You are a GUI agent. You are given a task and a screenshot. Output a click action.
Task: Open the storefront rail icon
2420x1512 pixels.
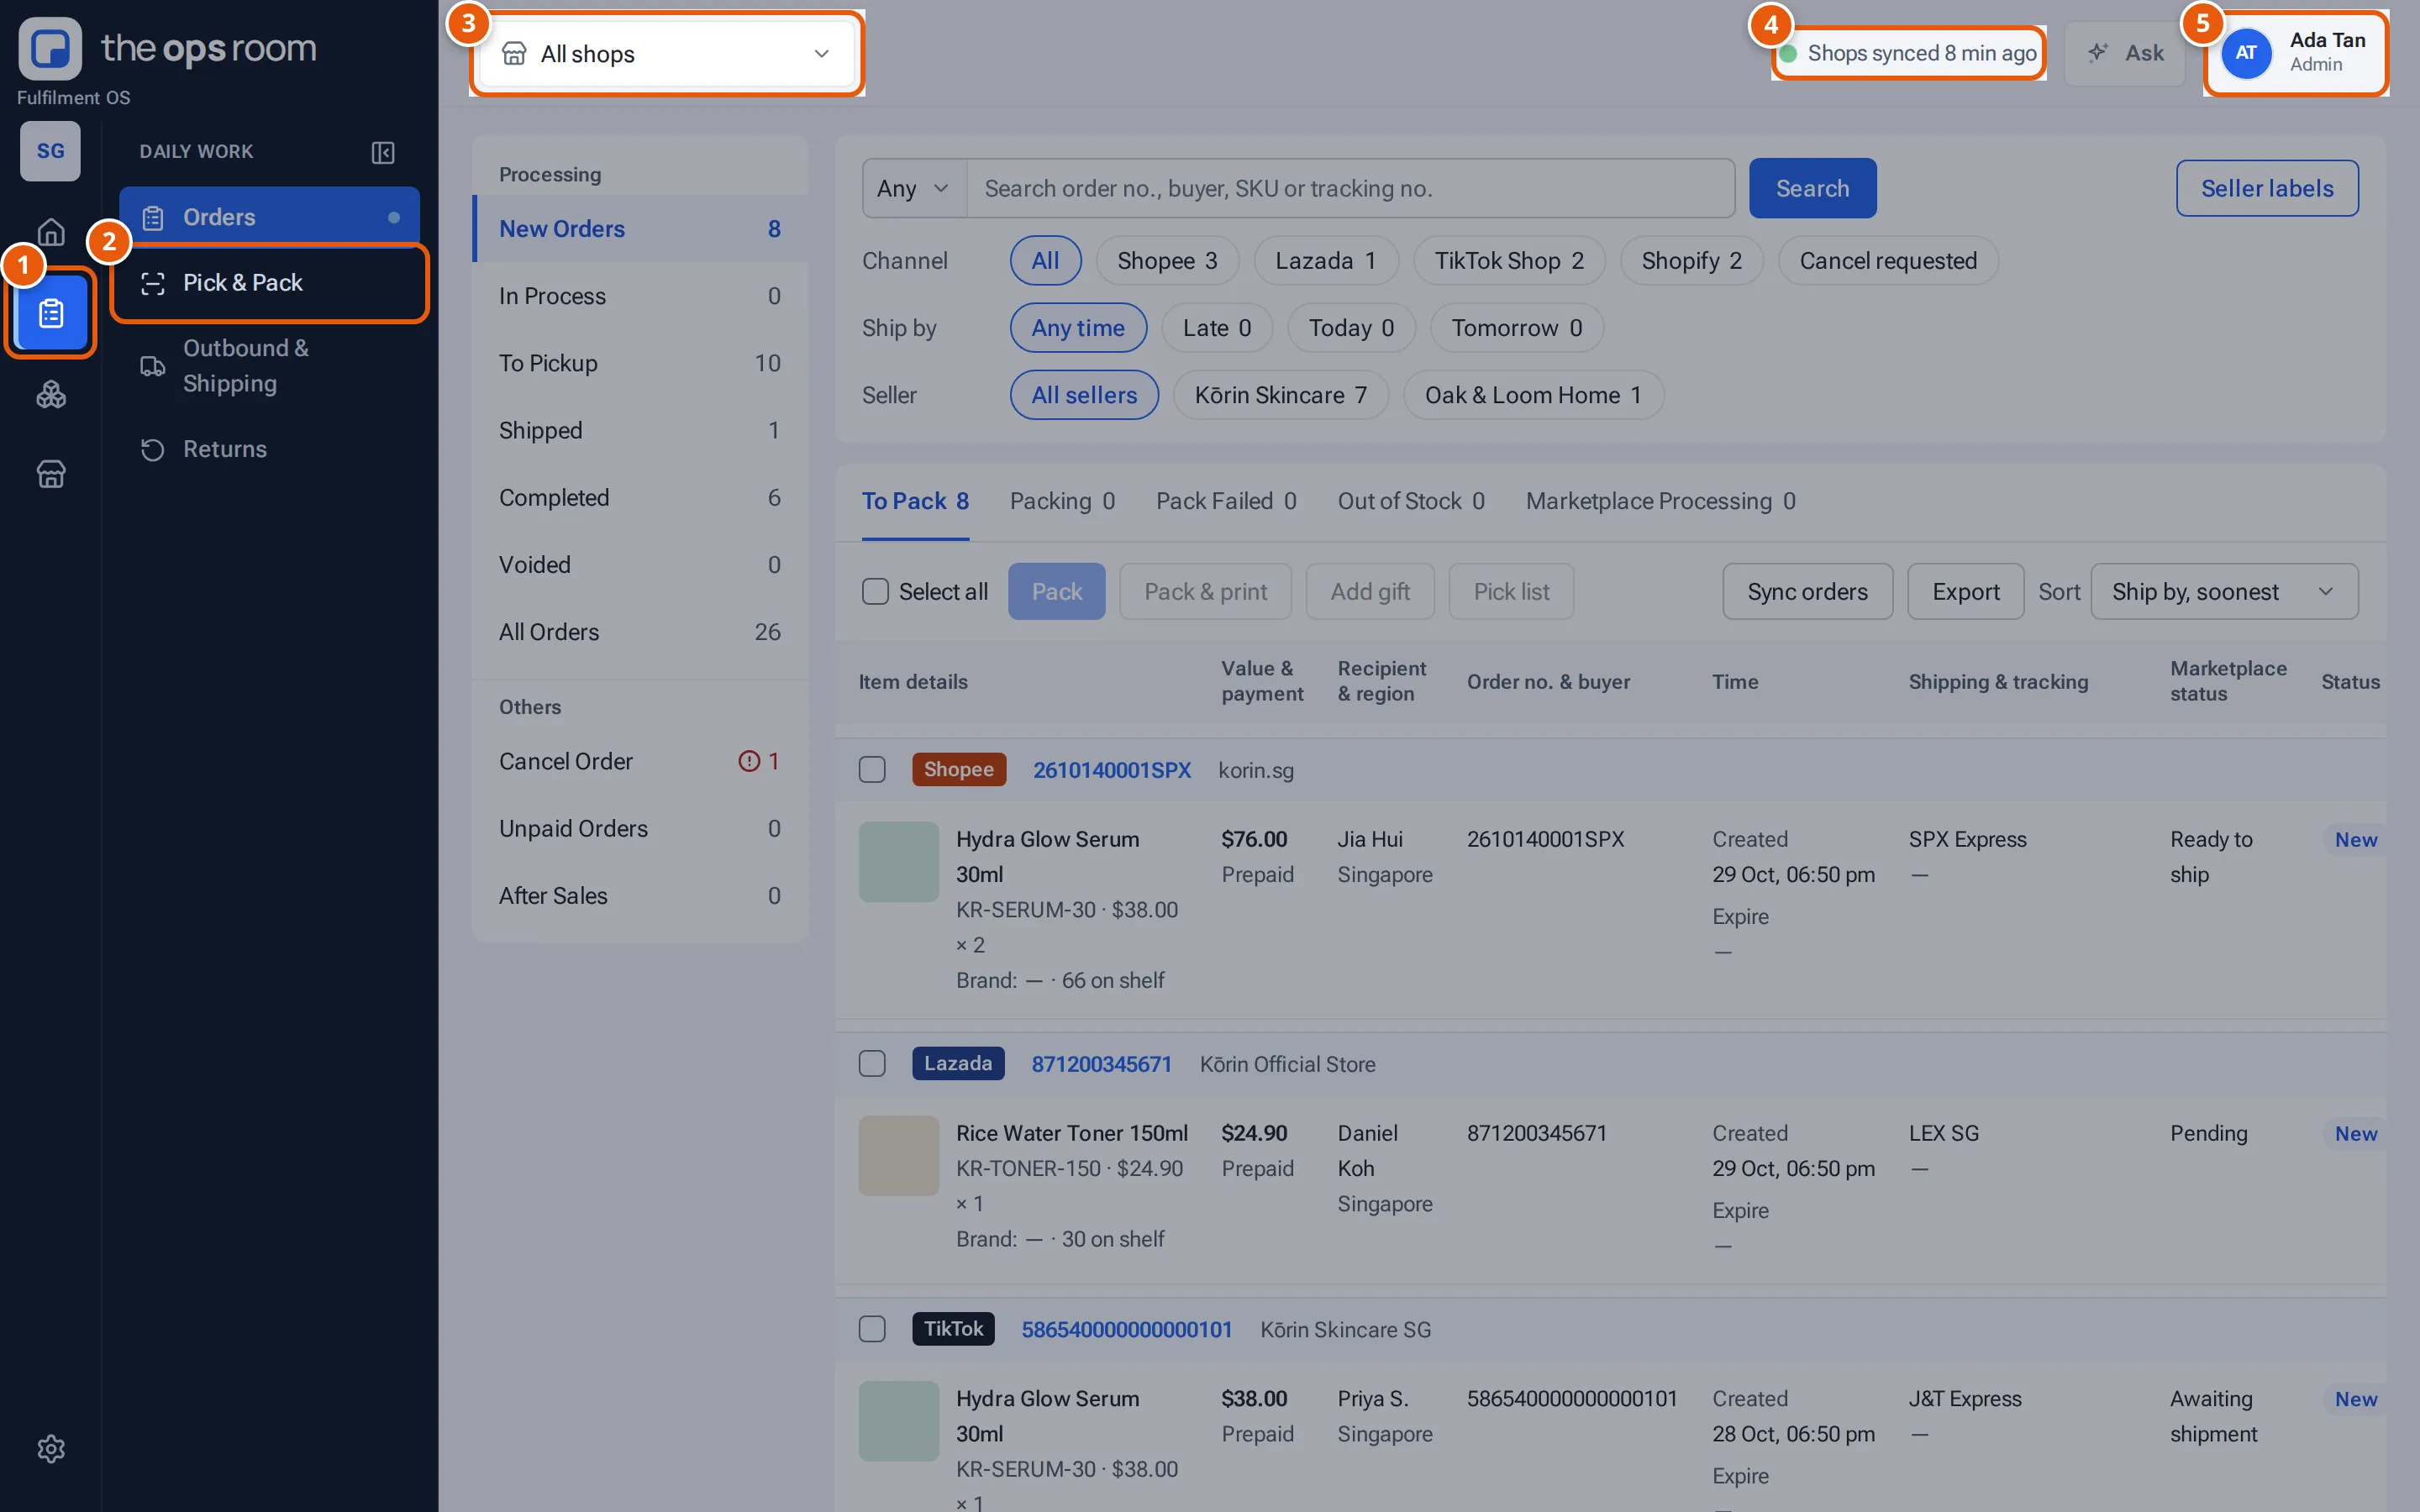(51, 473)
